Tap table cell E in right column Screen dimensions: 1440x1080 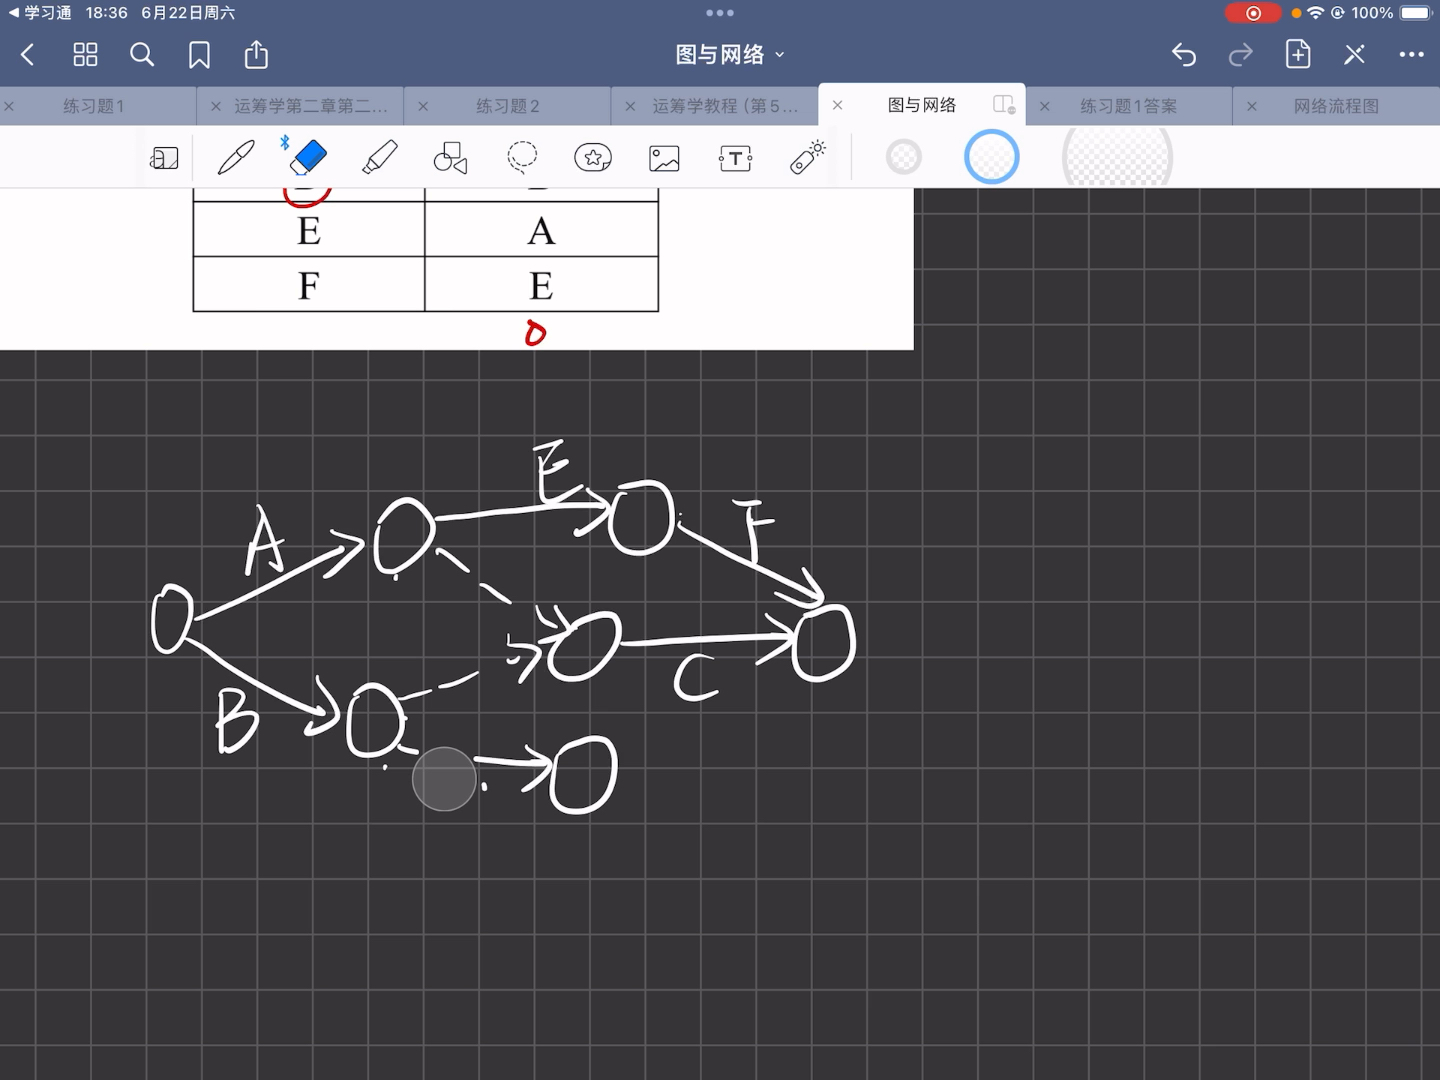pos(541,285)
